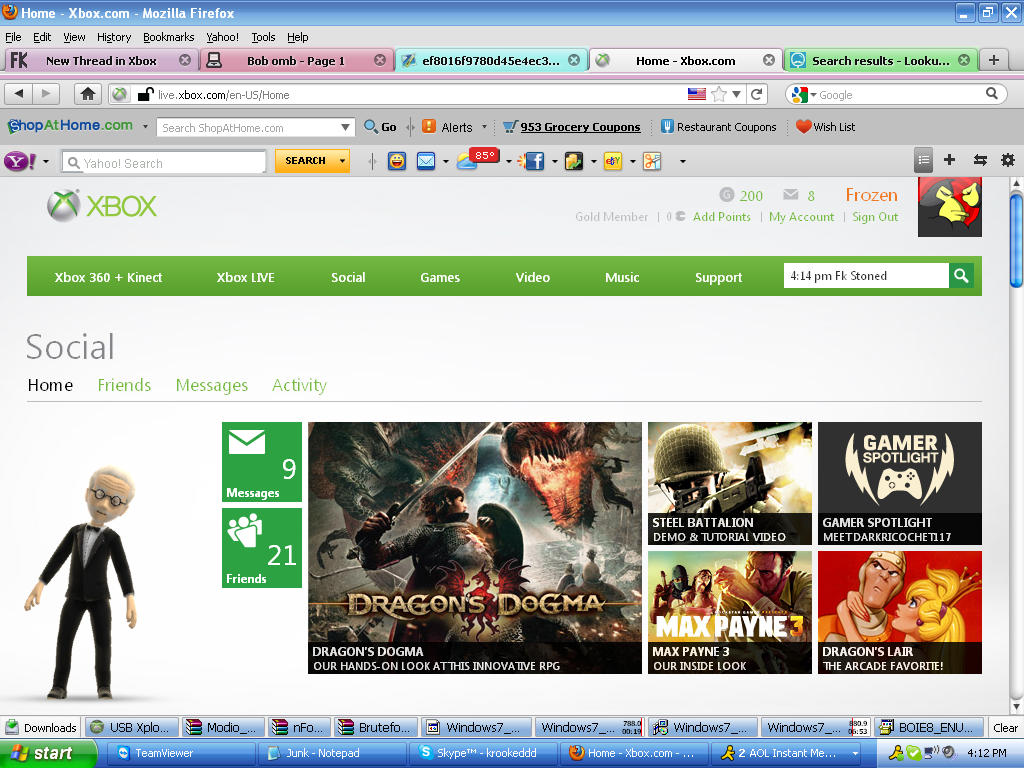
Task: Open the URL bar history dropdown arrow
Action: coord(737,94)
